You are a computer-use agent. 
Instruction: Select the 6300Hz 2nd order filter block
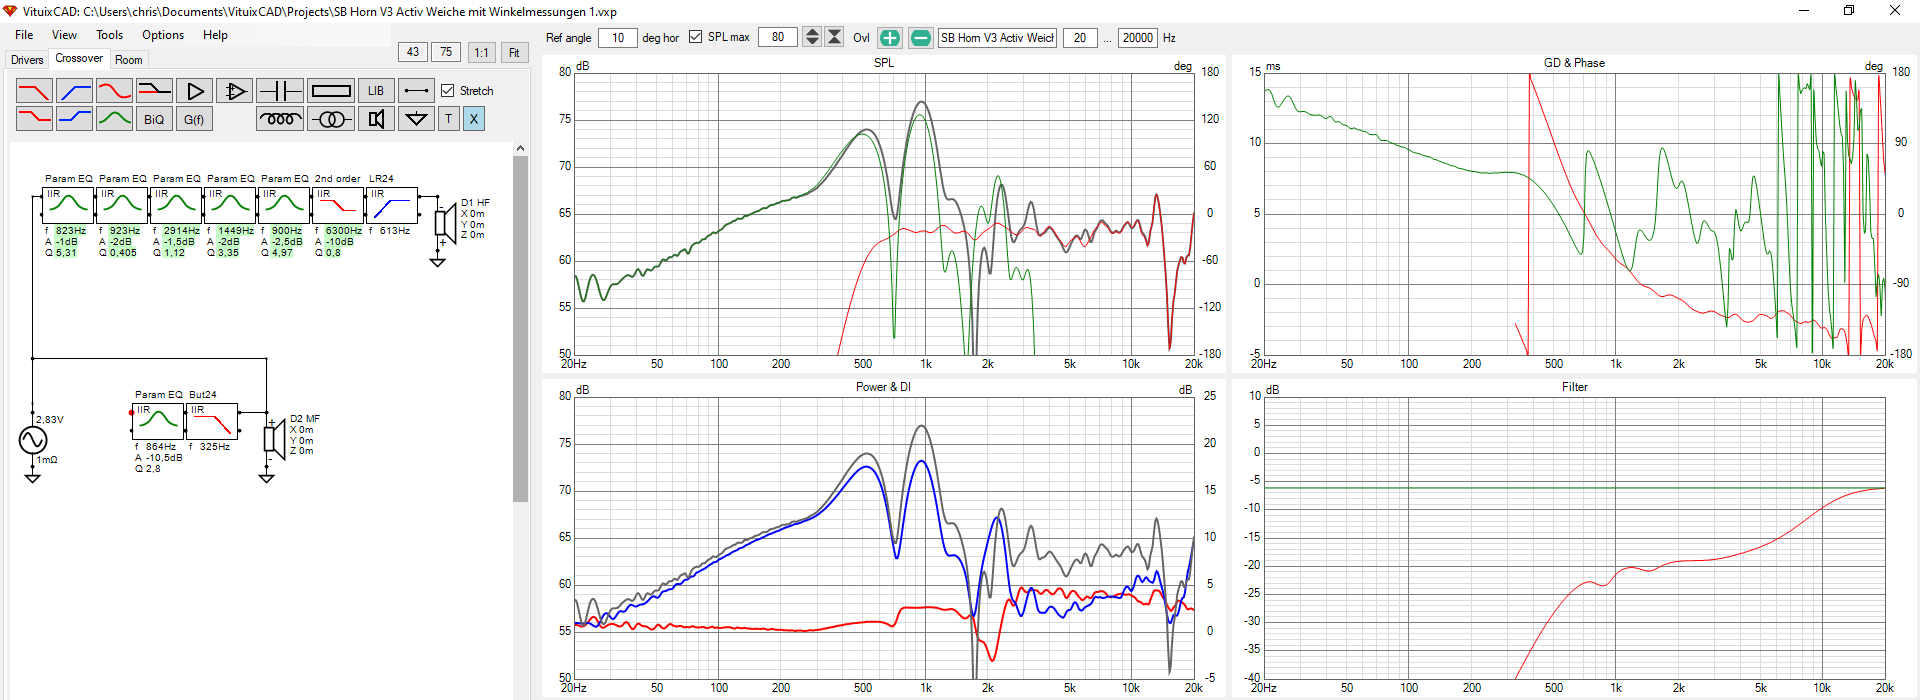[338, 205]
